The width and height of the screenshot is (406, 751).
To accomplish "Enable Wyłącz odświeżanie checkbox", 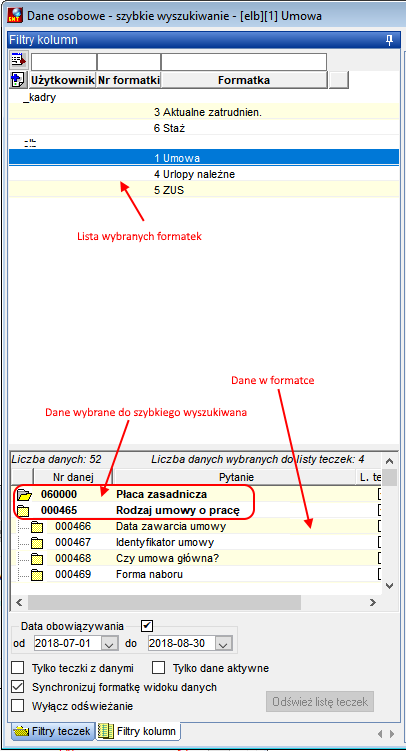I will [x=18, y=706].
